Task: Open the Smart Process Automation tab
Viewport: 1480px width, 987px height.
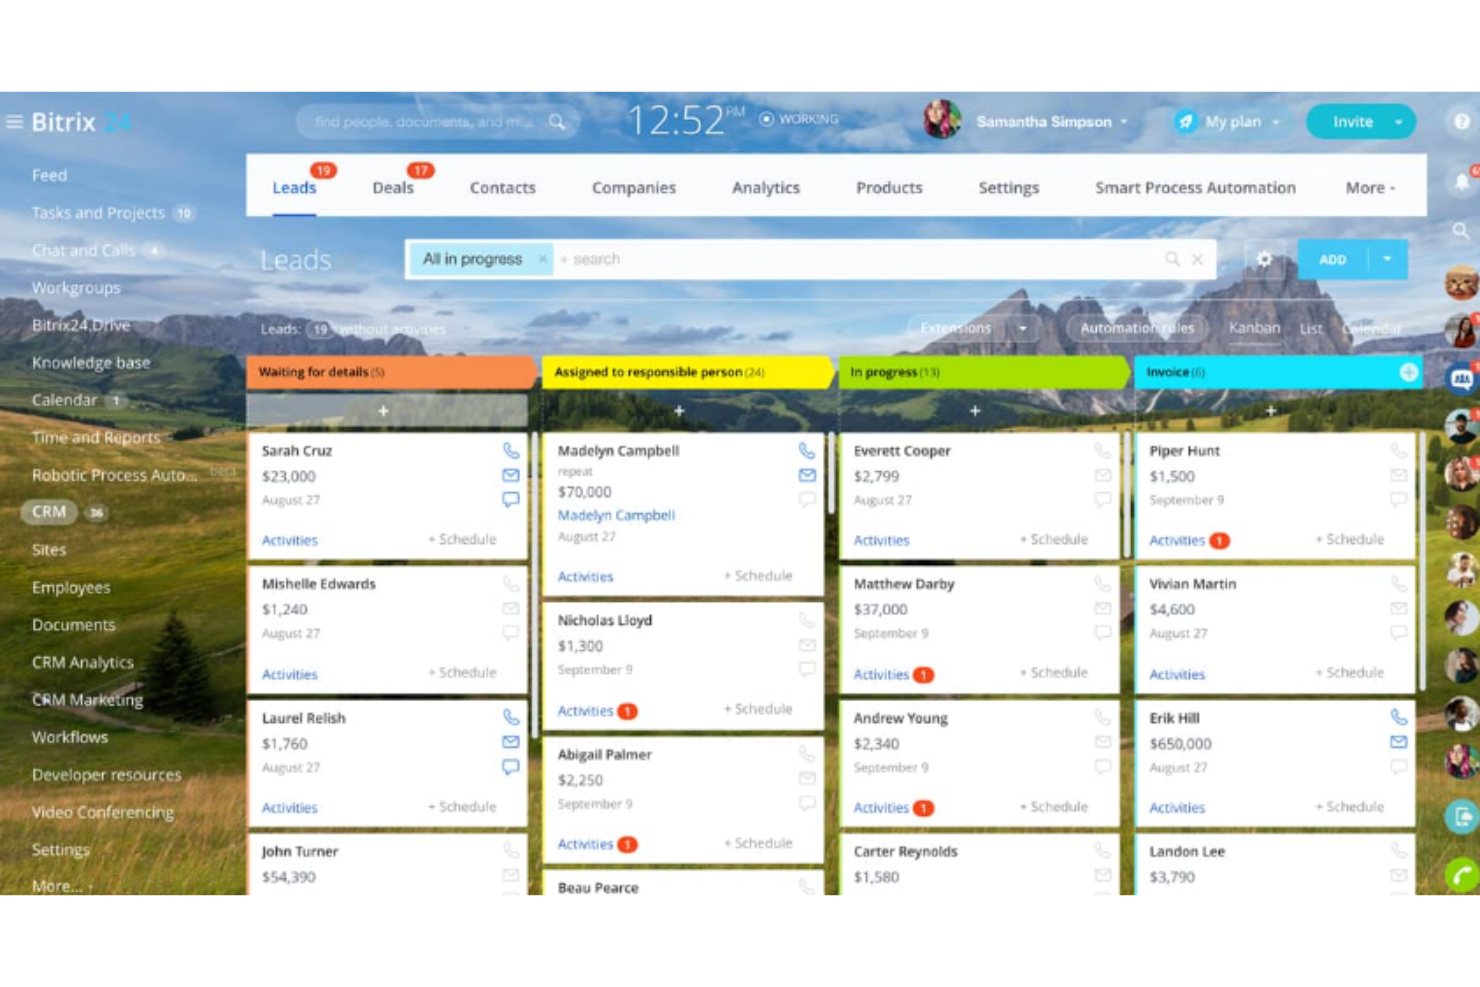Action: click(1195, 188)
